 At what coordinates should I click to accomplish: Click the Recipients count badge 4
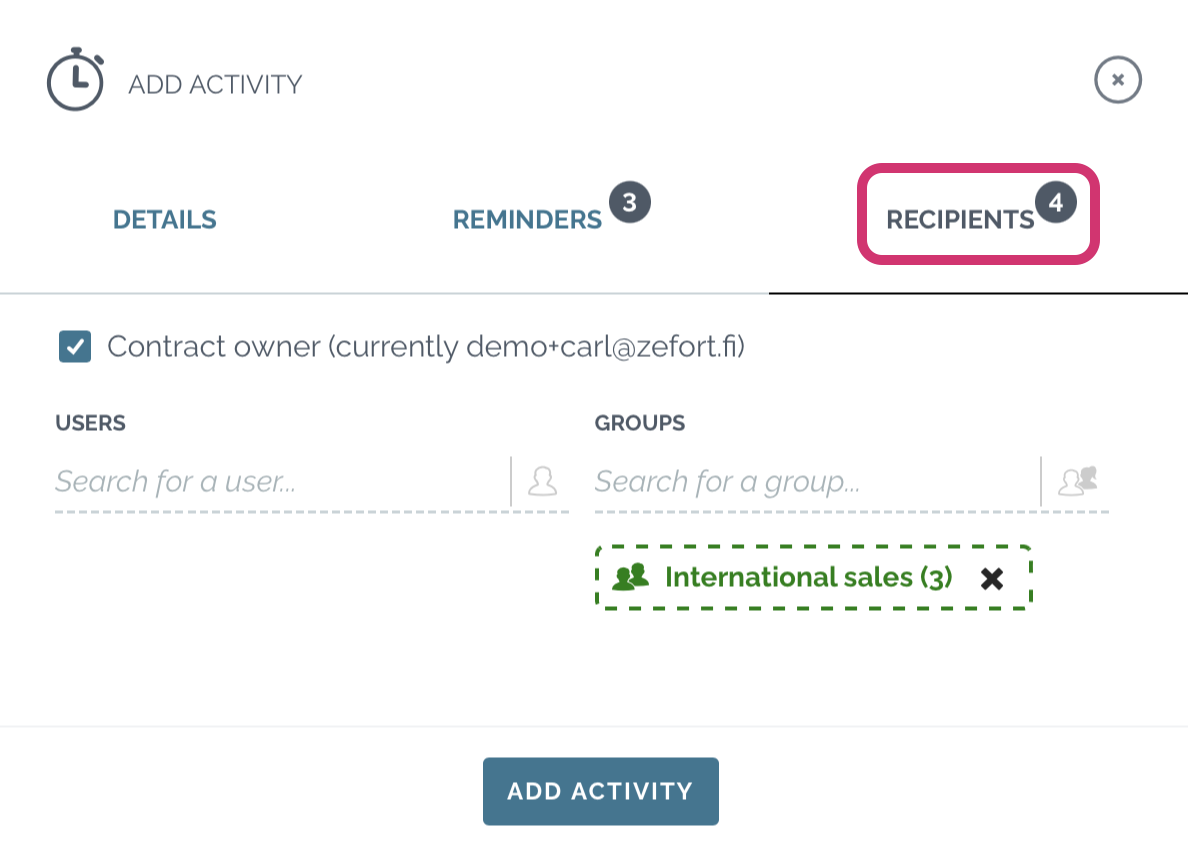pos(1055,202)
